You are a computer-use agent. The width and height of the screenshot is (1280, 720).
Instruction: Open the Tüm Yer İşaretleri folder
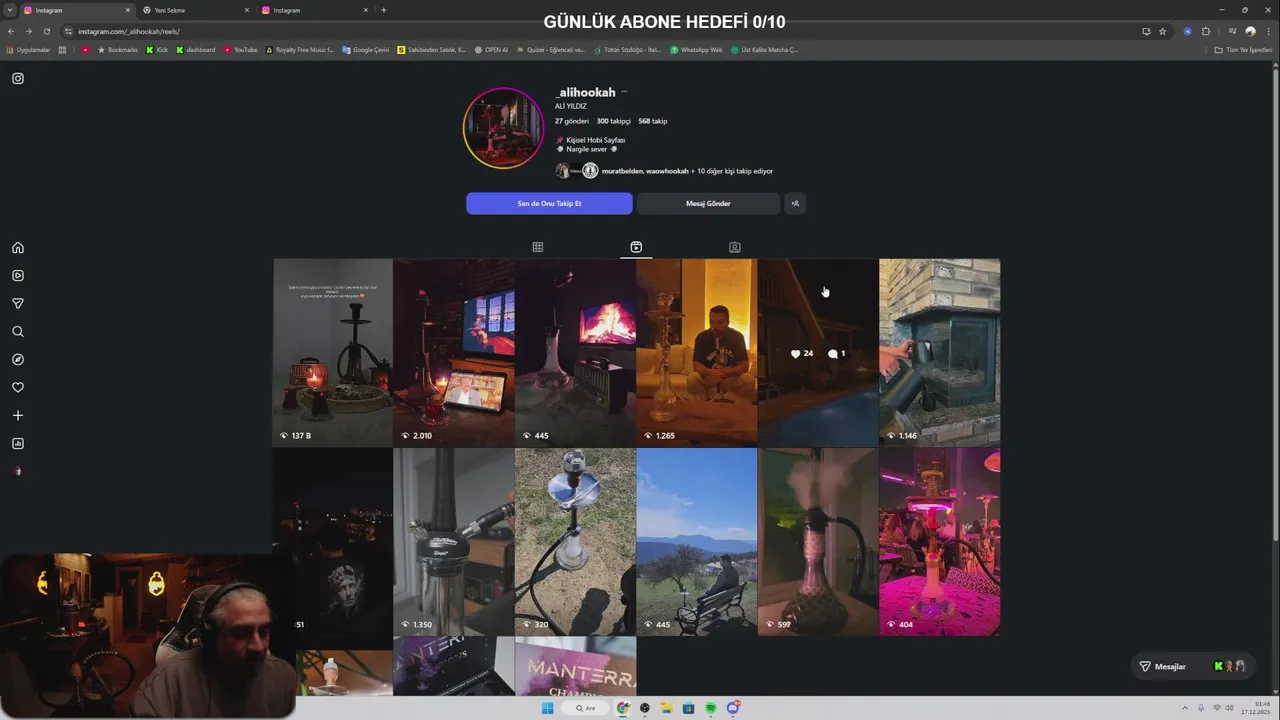point(1243,49)
